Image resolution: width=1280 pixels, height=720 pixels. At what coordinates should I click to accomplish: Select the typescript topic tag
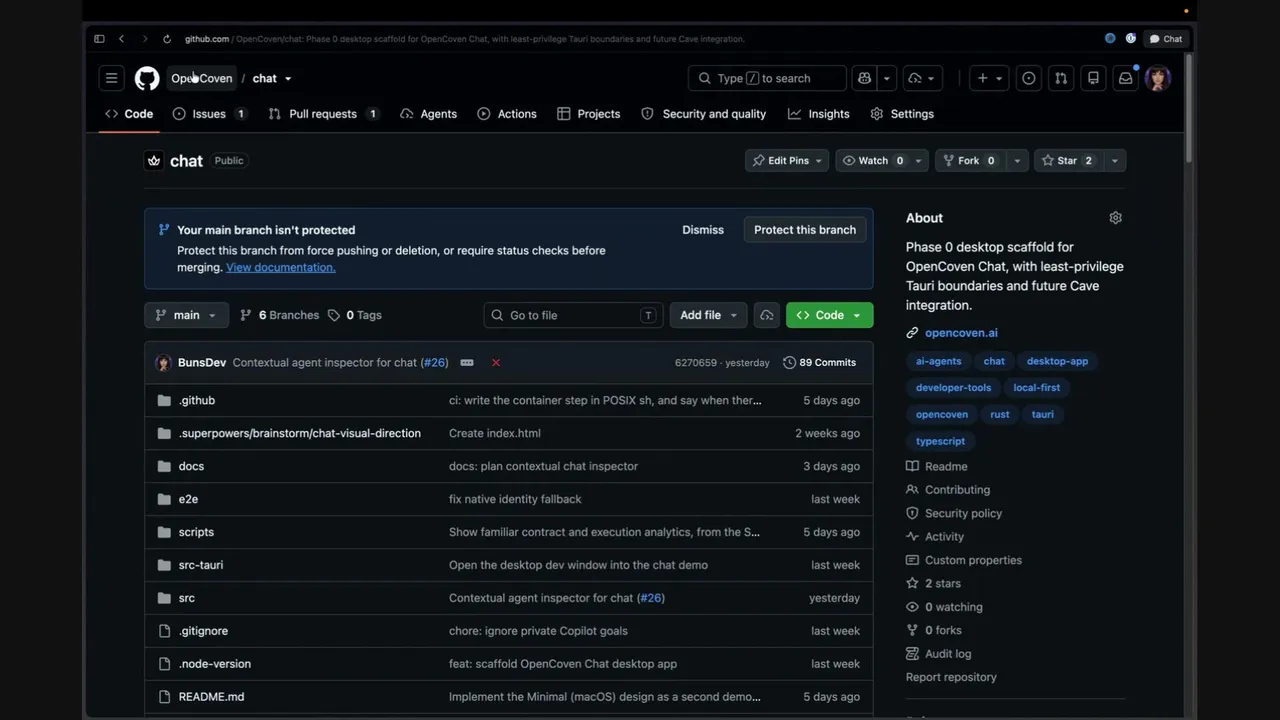tap(940, 441)
